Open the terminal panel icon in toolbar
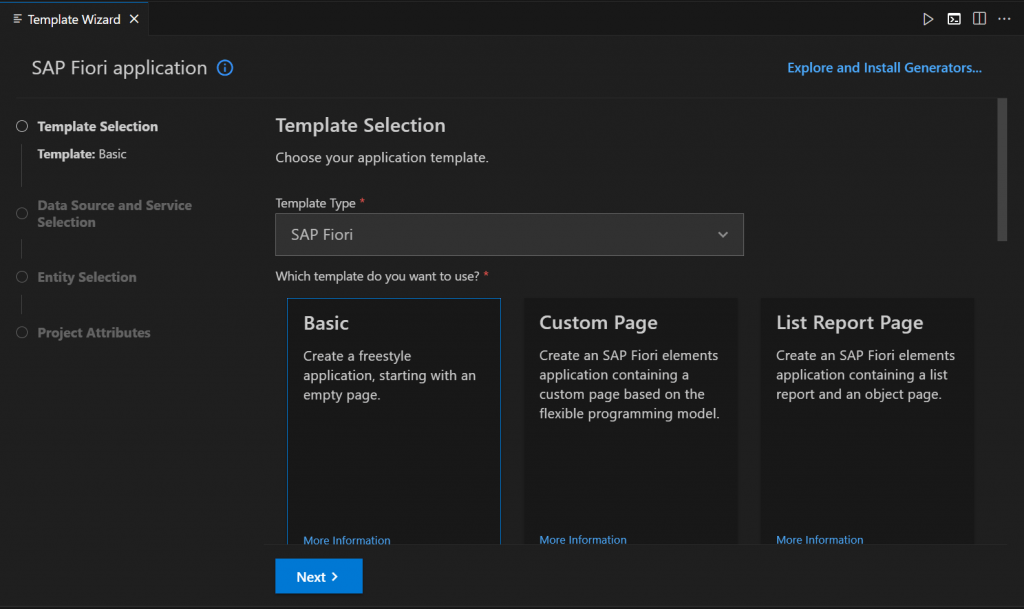Screen dimensions: 1024x609 point(953,19)
